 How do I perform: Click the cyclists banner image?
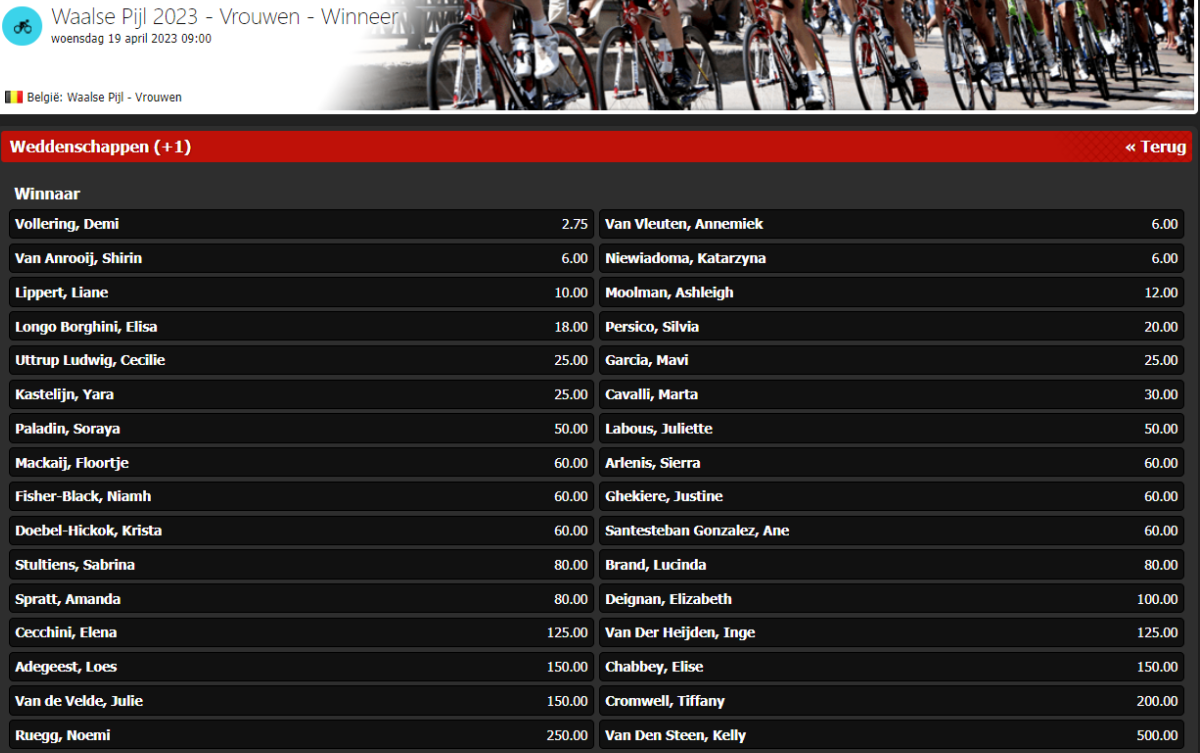coord(800,55)
